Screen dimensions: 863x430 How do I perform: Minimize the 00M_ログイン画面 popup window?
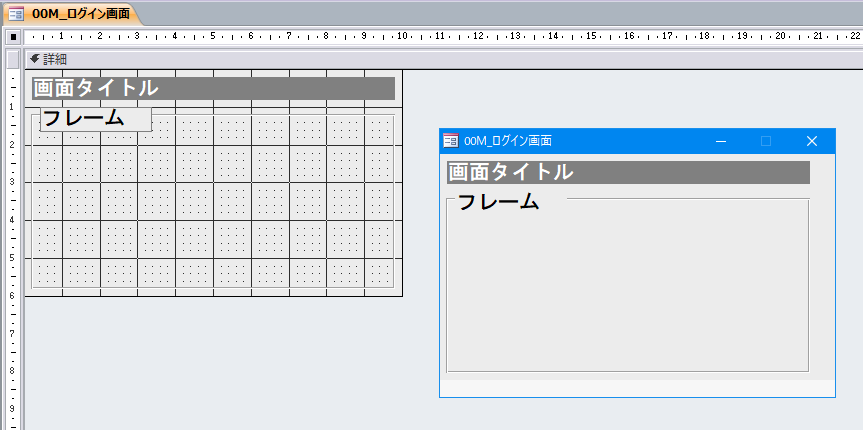coord(720,142)
